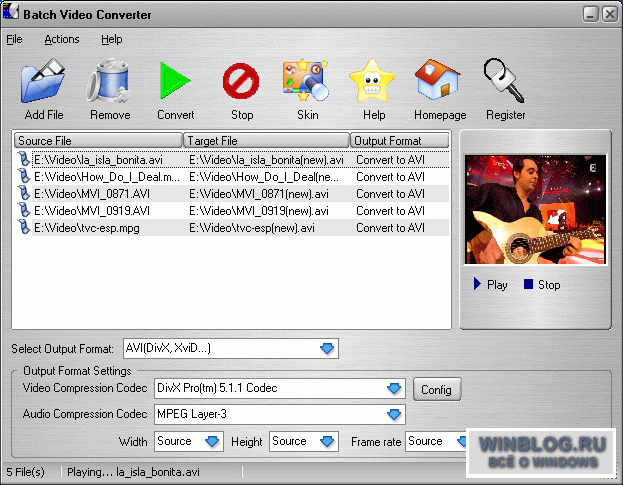Sort by the Output Format column header
Viewport: 623px width, 485px height.
point(399,141)
